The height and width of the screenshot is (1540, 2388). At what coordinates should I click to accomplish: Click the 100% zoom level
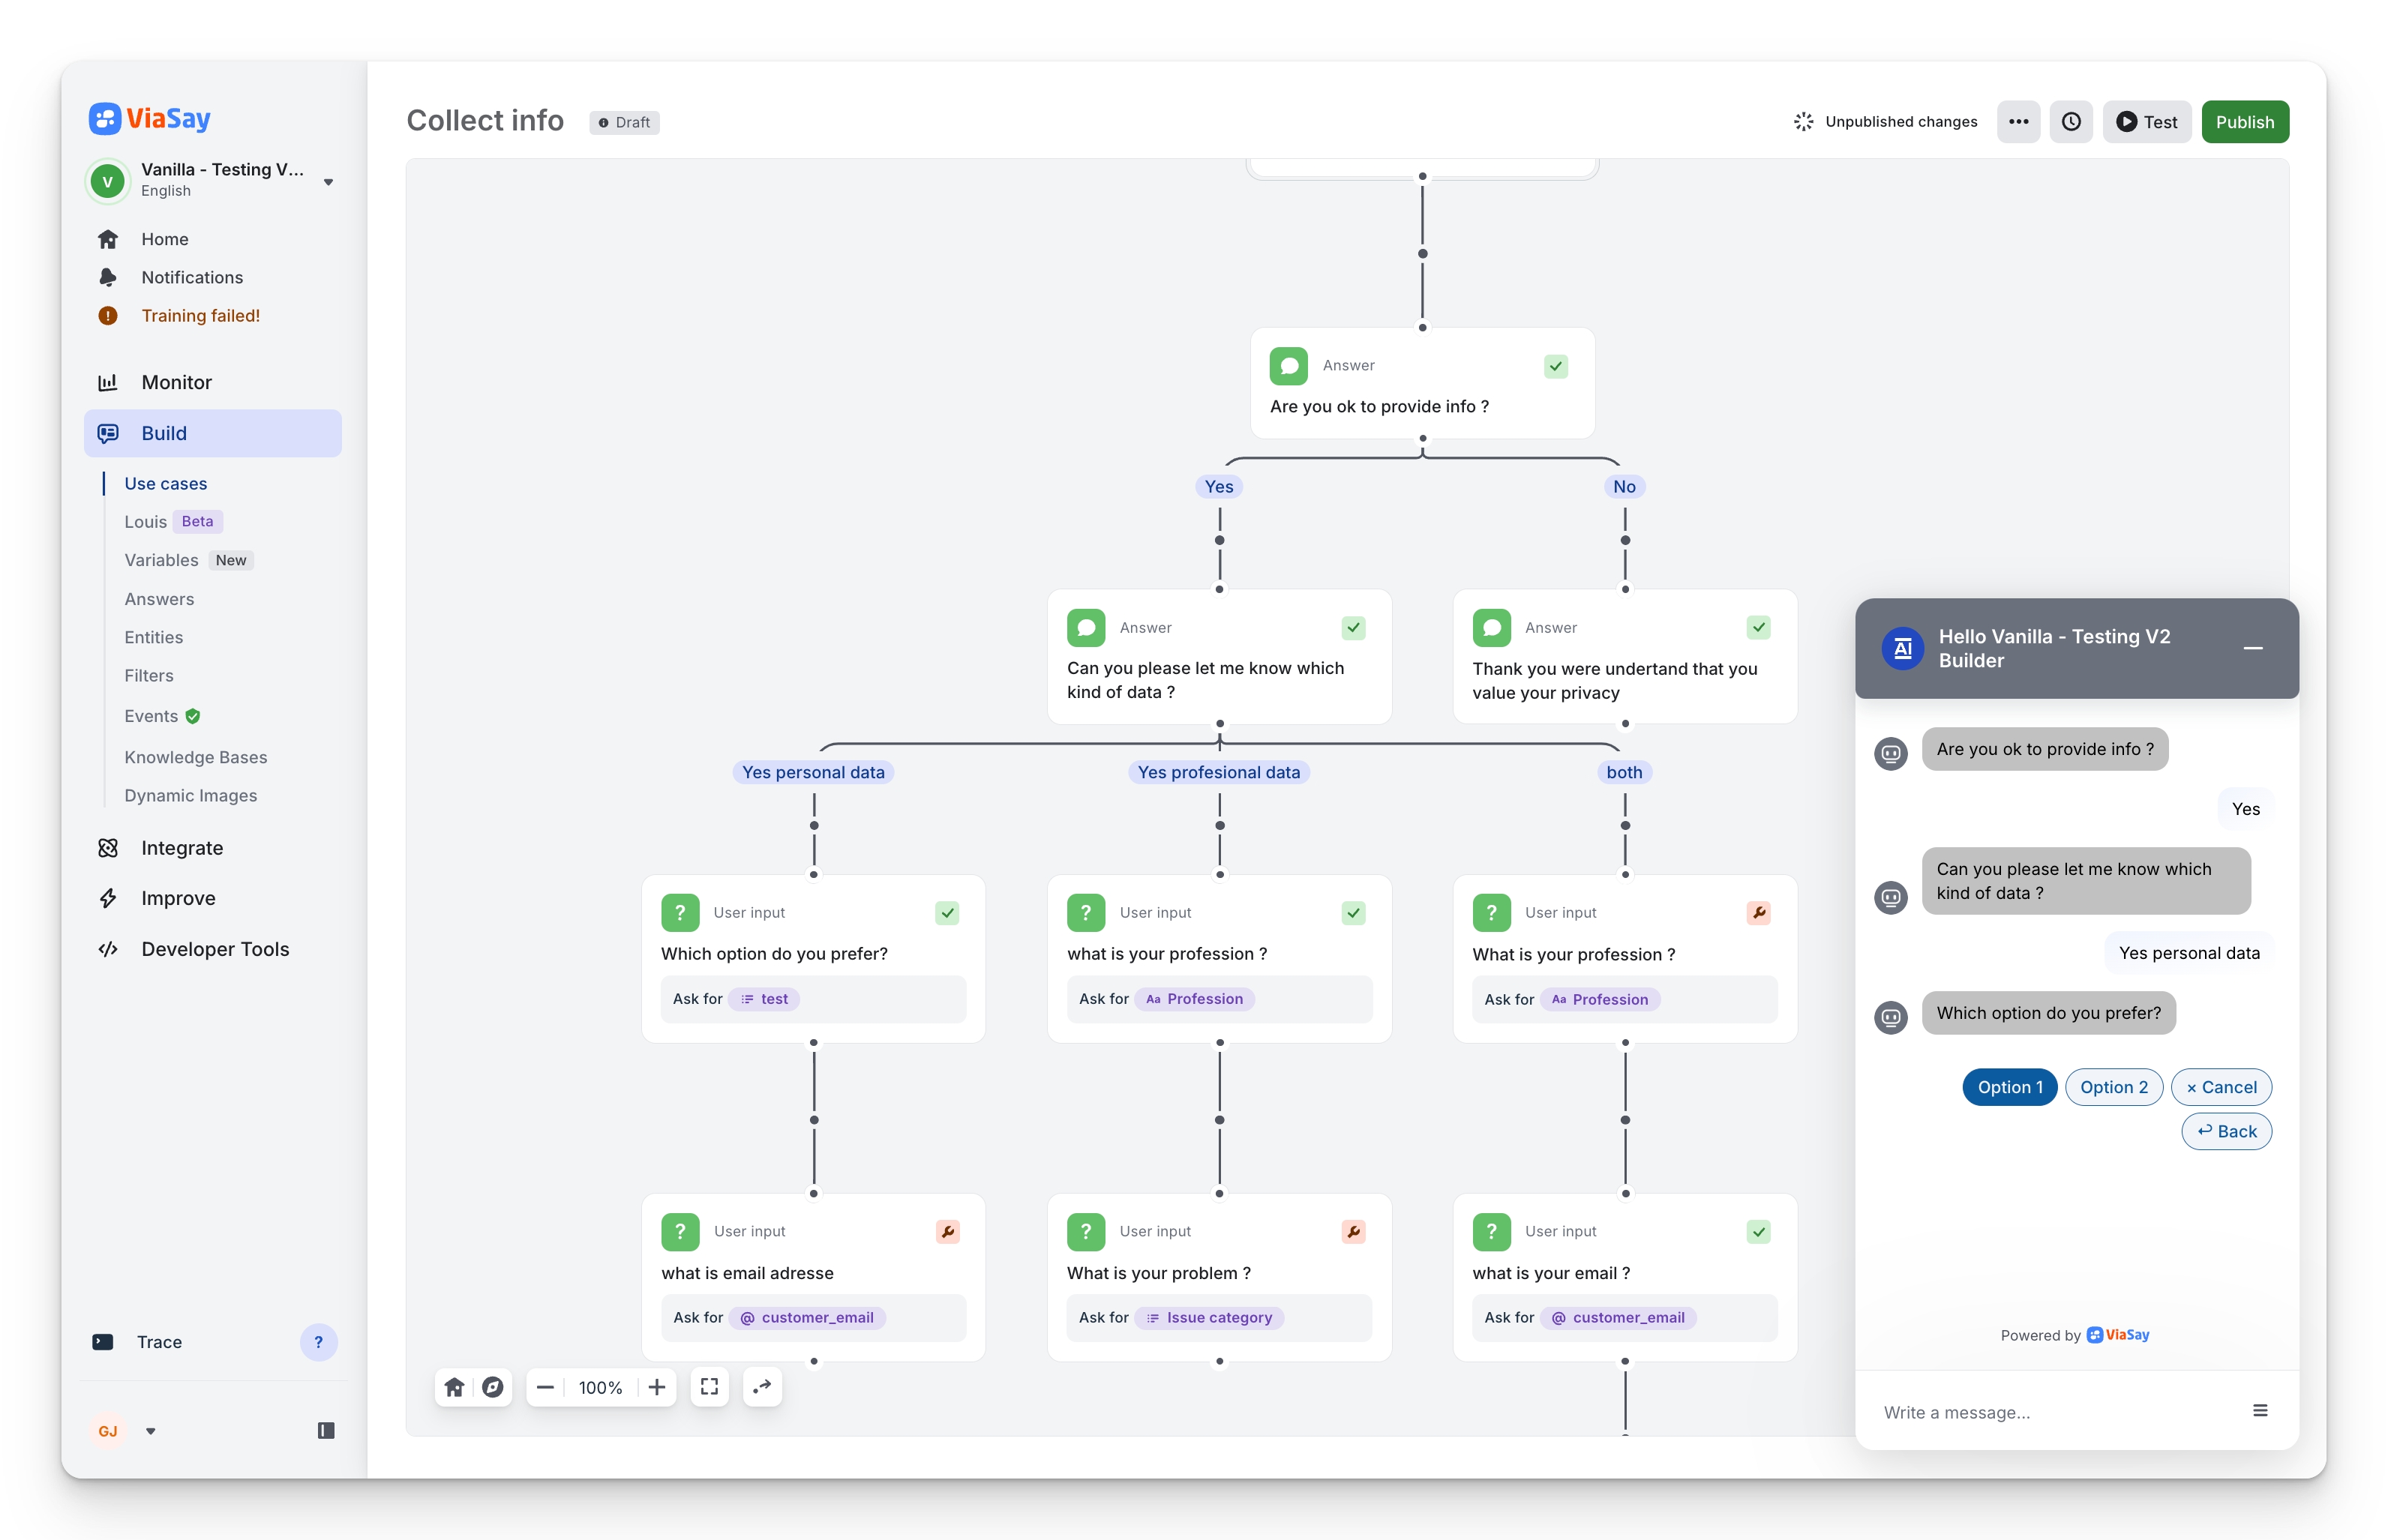600,1388
